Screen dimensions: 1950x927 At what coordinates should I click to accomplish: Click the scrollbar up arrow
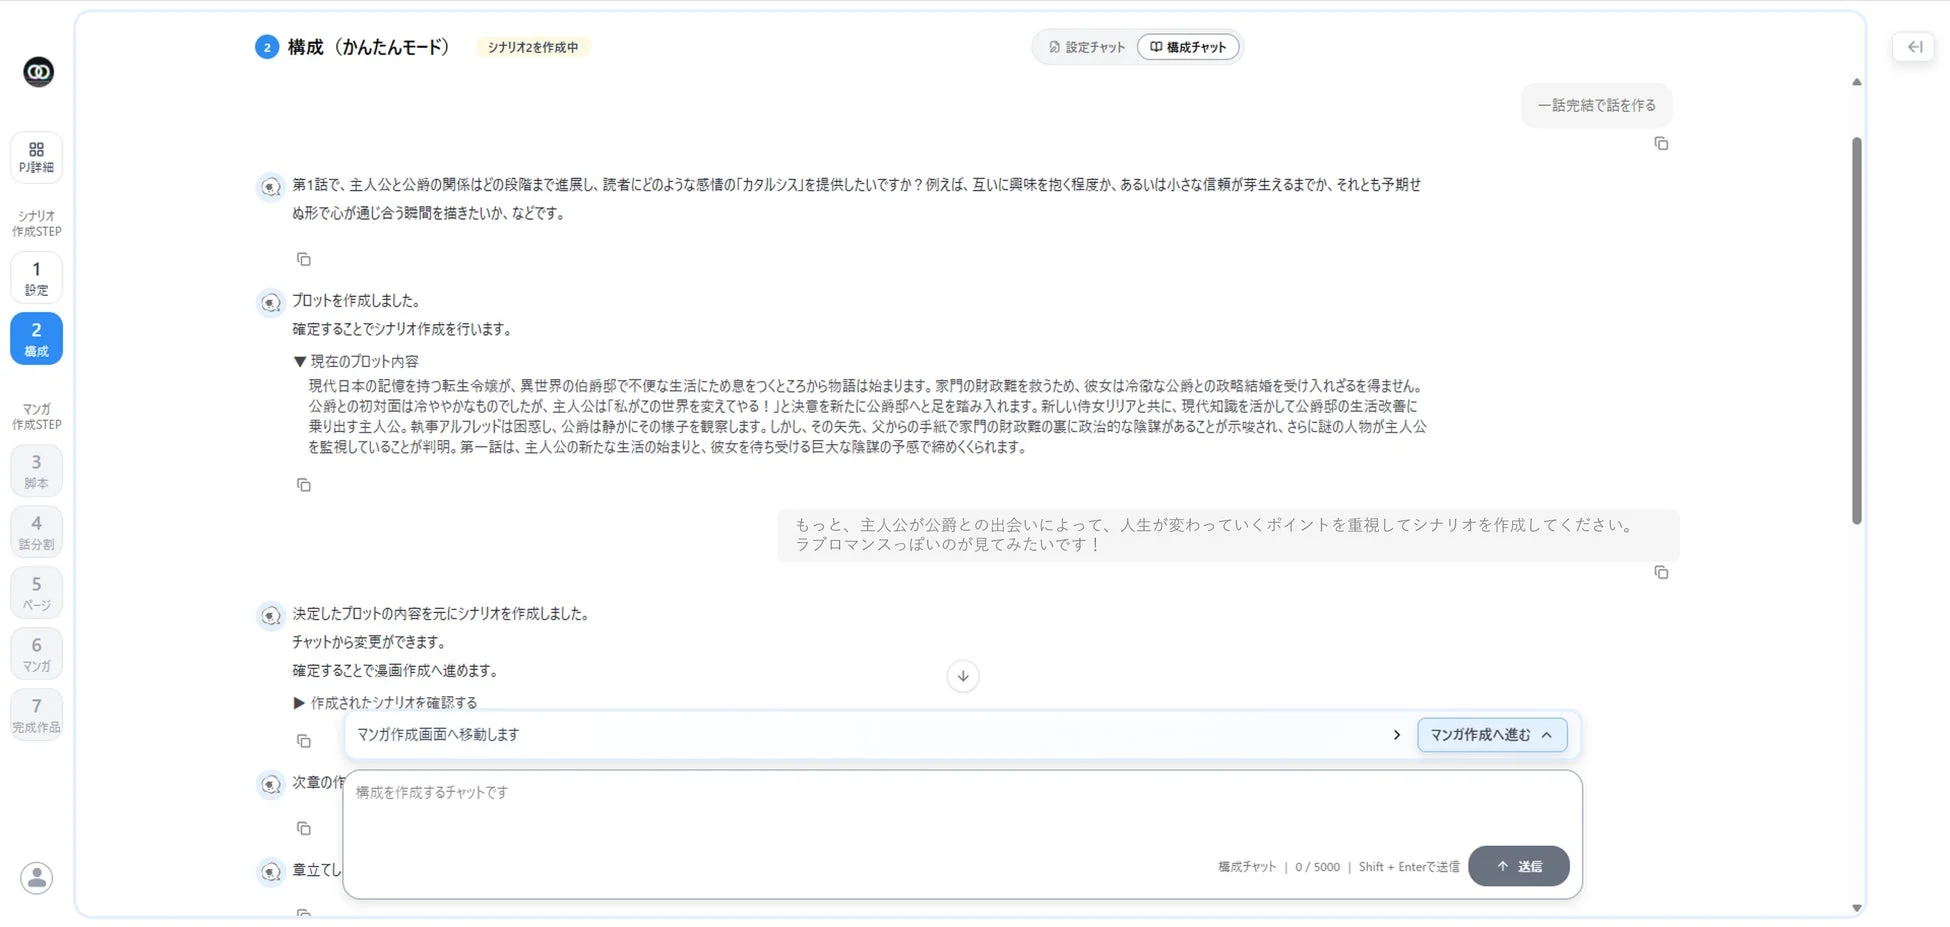[x=1857, y=82]
